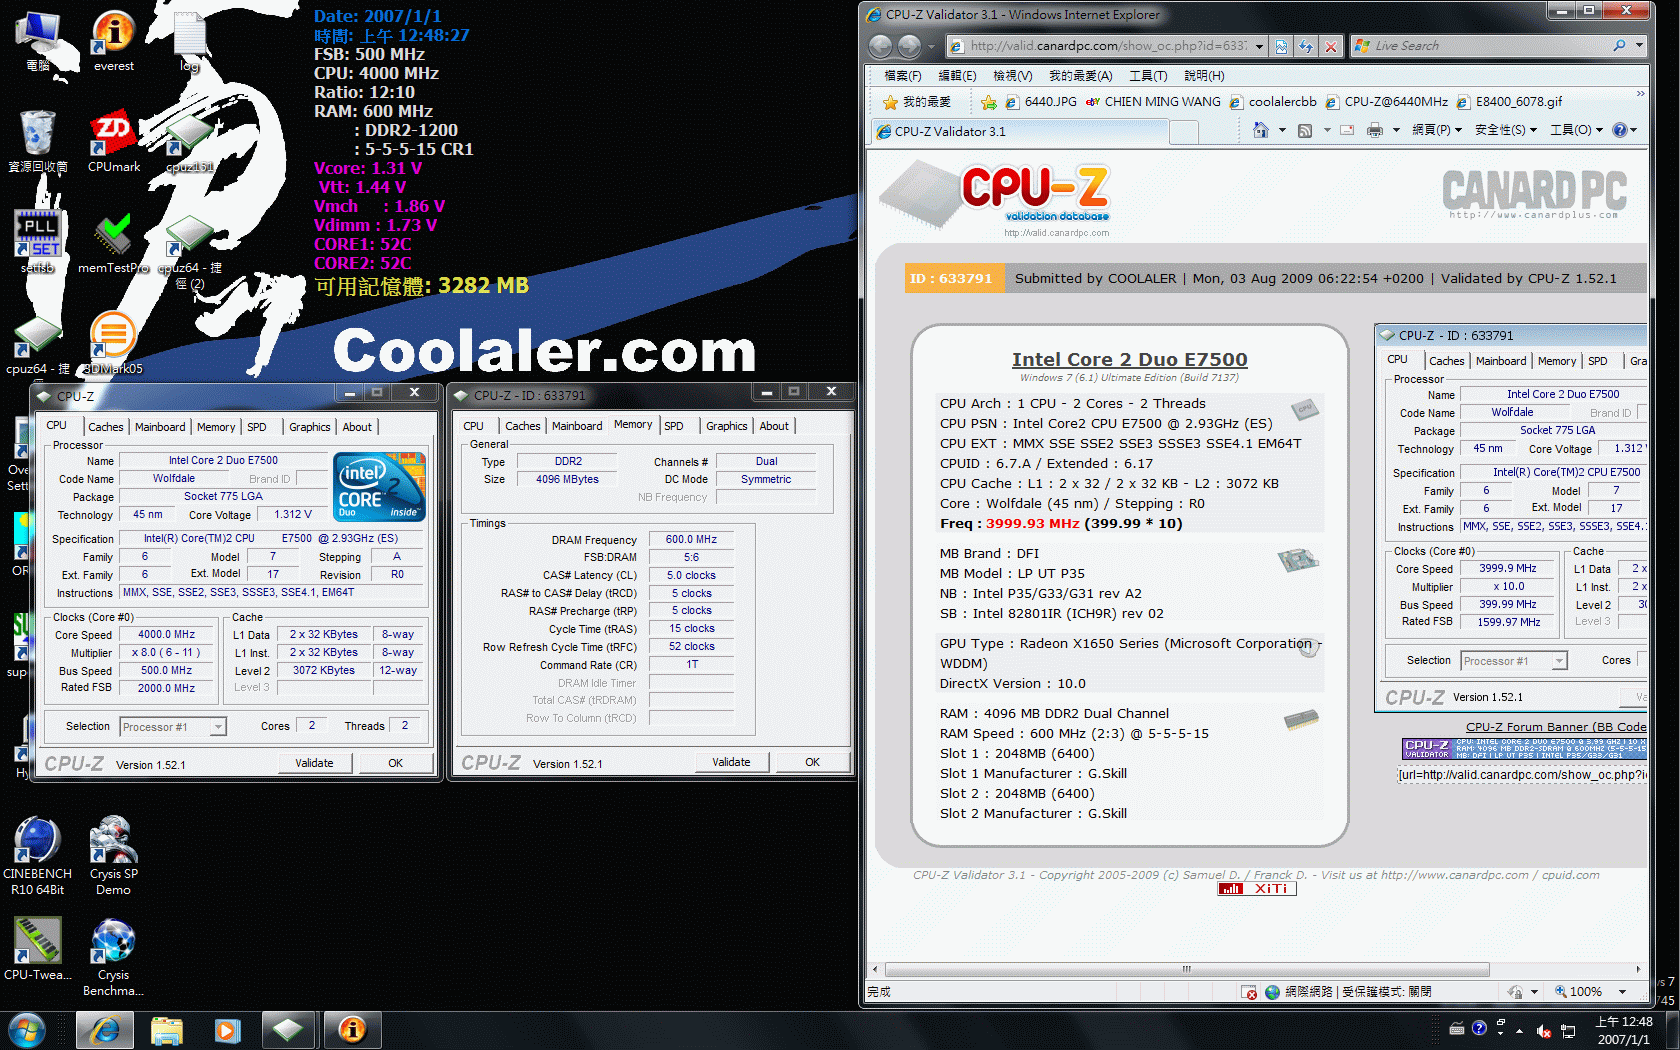Select Mainboard tab in CPU-Z ID 633791 window

click(x=577, y=426)
